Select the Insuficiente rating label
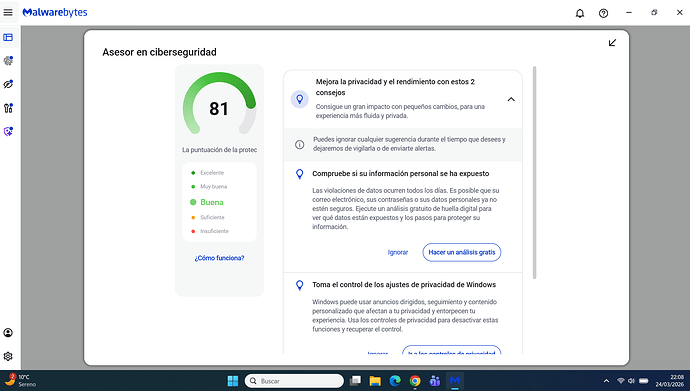This screenshot has width=690, height=391. [214, 231]
